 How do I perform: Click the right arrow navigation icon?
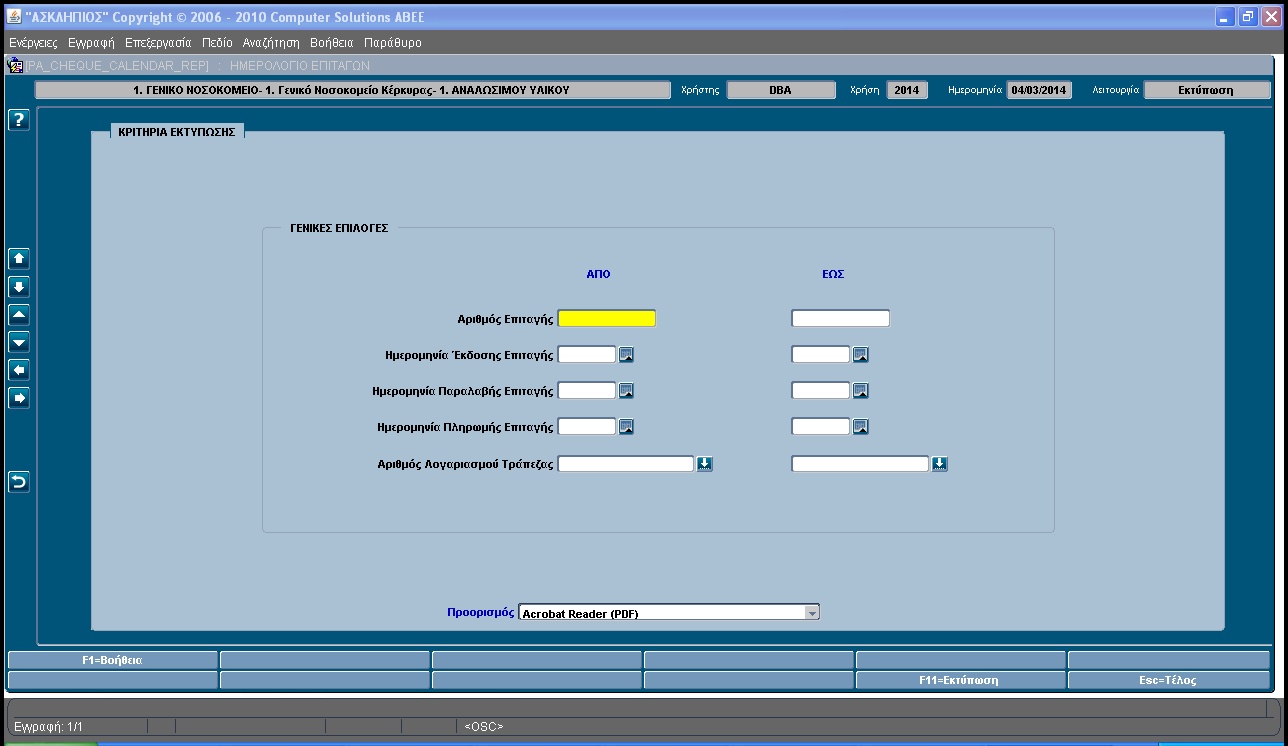[18, 398]
